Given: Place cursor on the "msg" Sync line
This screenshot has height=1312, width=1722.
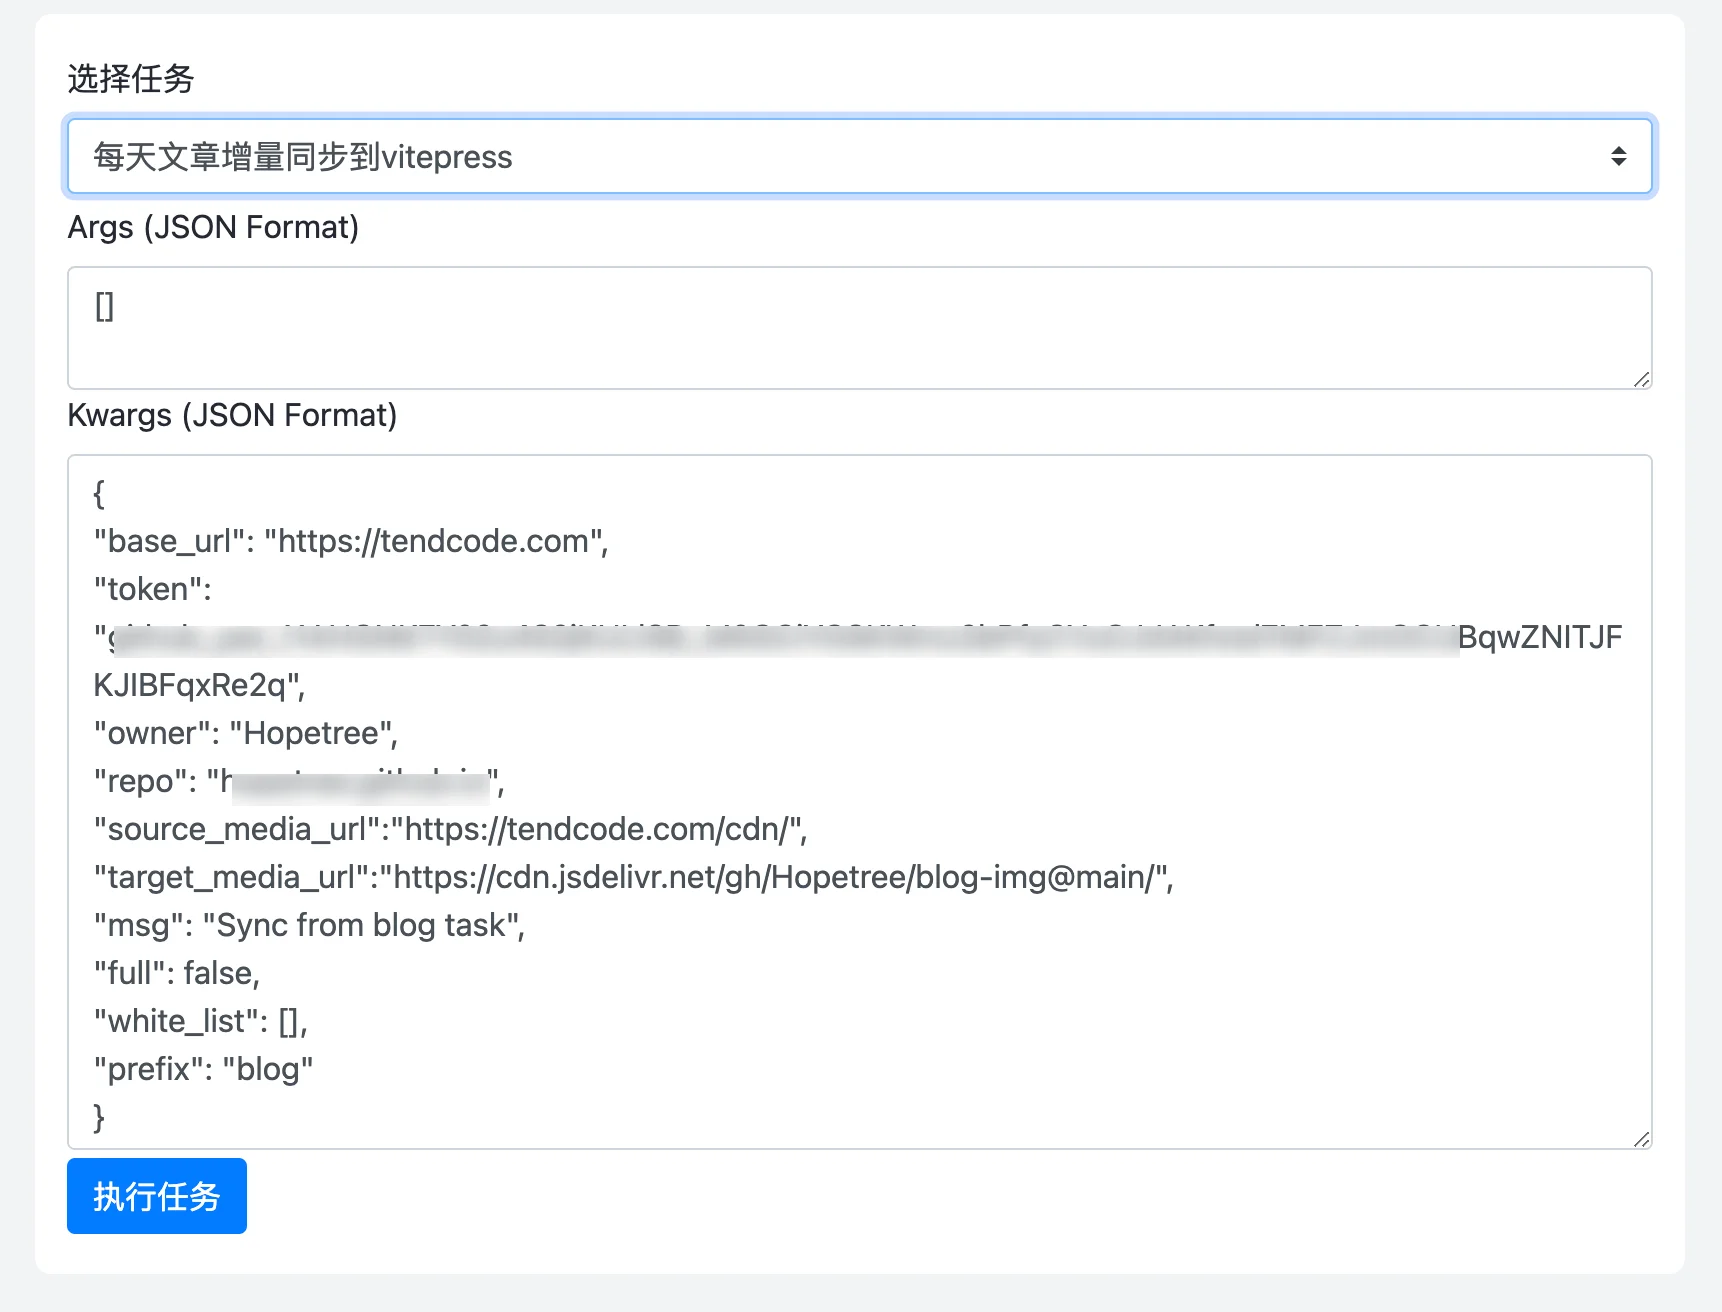Looking at the screenshot, I should point(309,925).
